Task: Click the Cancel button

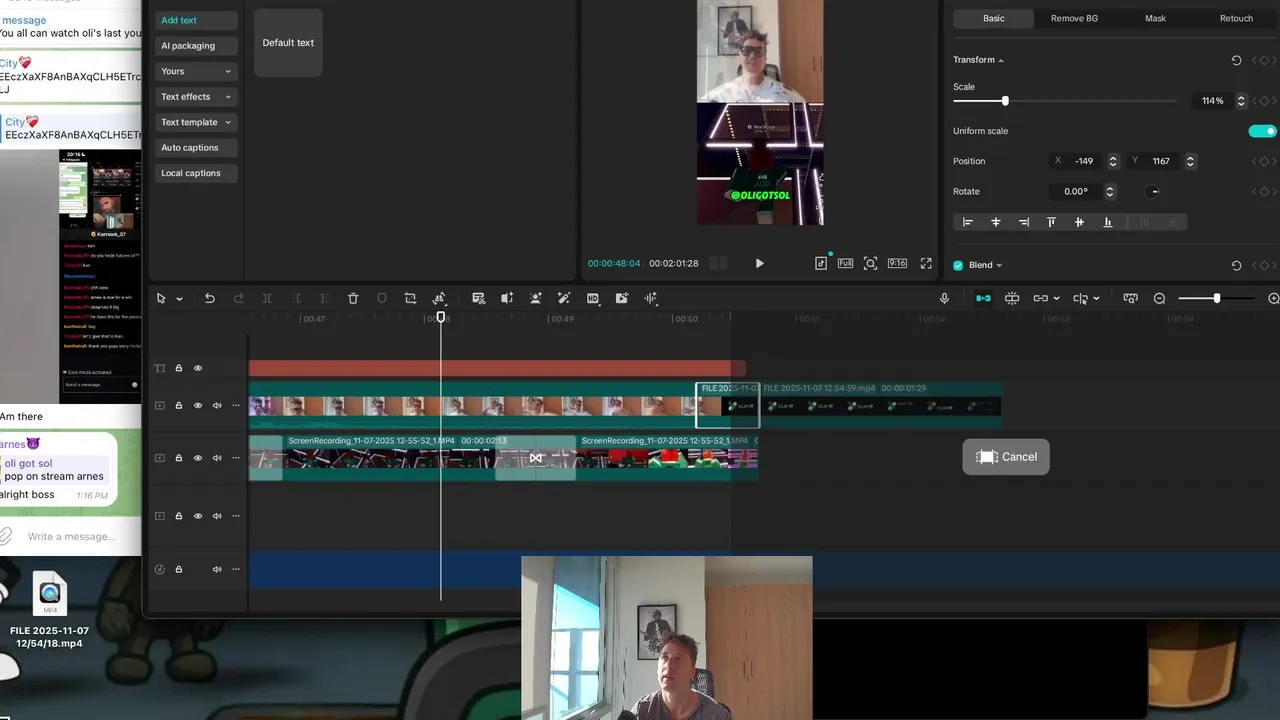Action: click(x=1006, y=457)
